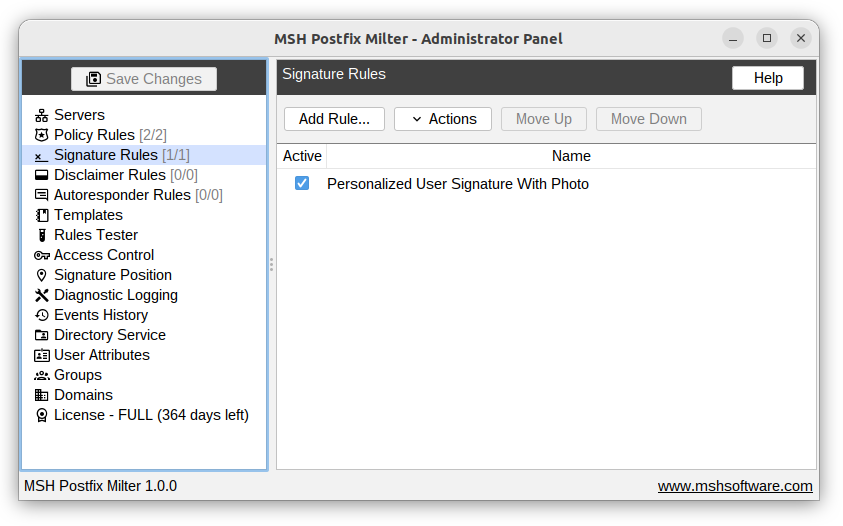This screenshot has height=526, width=843.
Task: Click the Move Up button
Action: point(544,119)
